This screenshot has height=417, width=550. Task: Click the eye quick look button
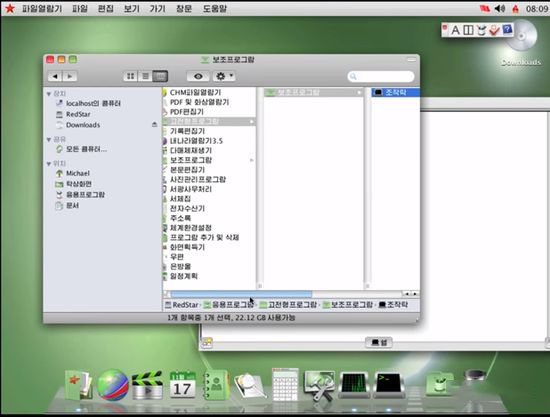point(198,76)
